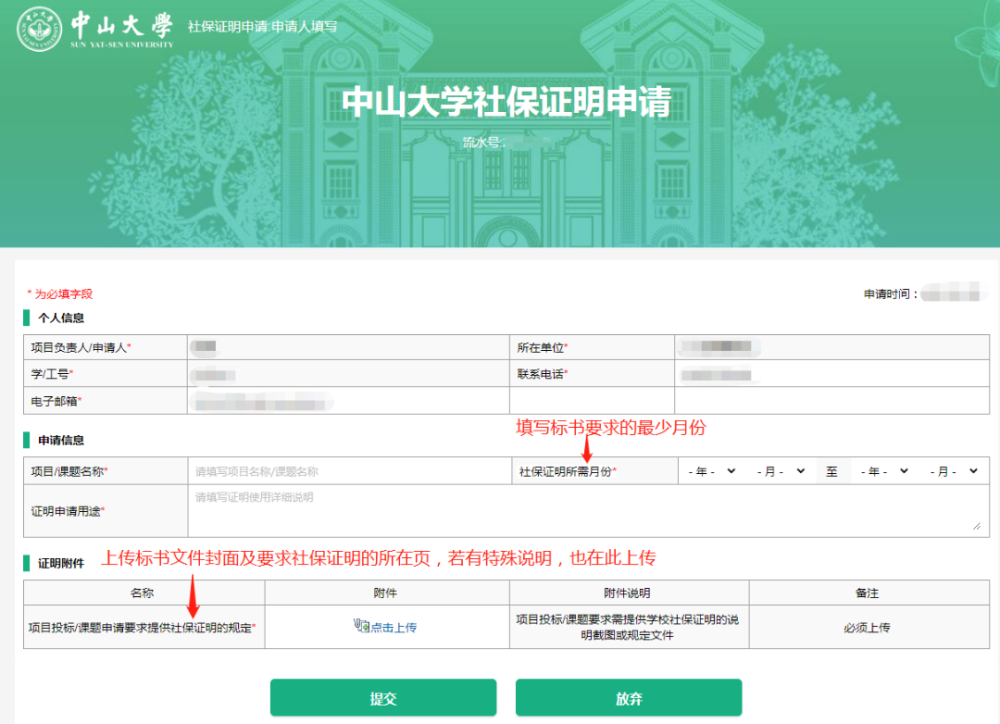The height and width of the screenshot is (724, 1000).
Task: Click the 放弃 abandon button
Action: pyautogui.click(x=629, y=698)
